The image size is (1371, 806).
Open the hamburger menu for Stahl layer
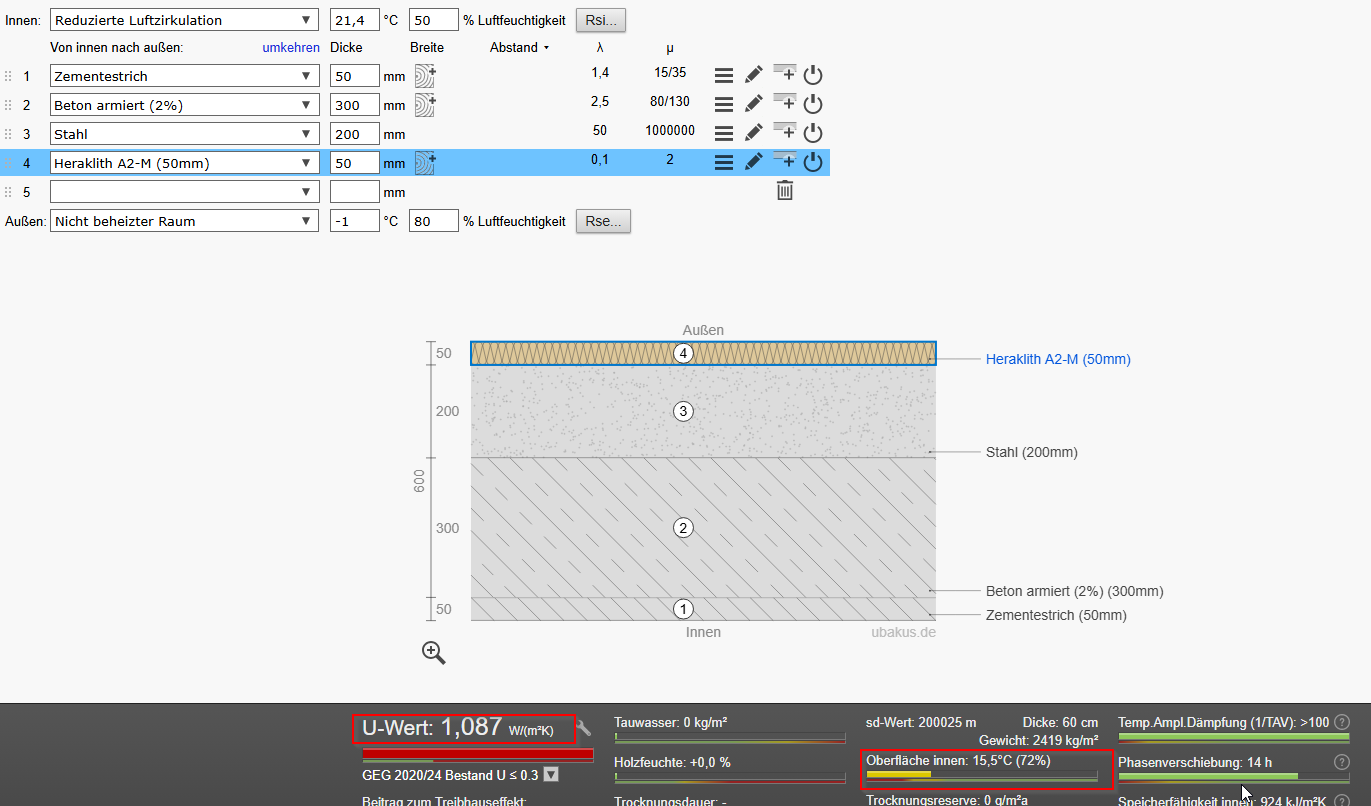[724, 133]
